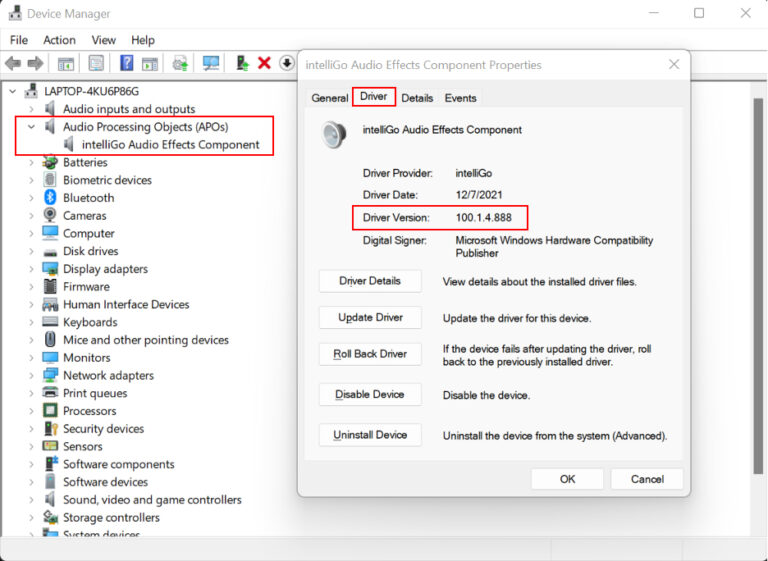Image resolution: width=768 pixels, height=561 pixels.
Task: Click the Update device driver toolbar icon
Action: [x=242, y=63]
